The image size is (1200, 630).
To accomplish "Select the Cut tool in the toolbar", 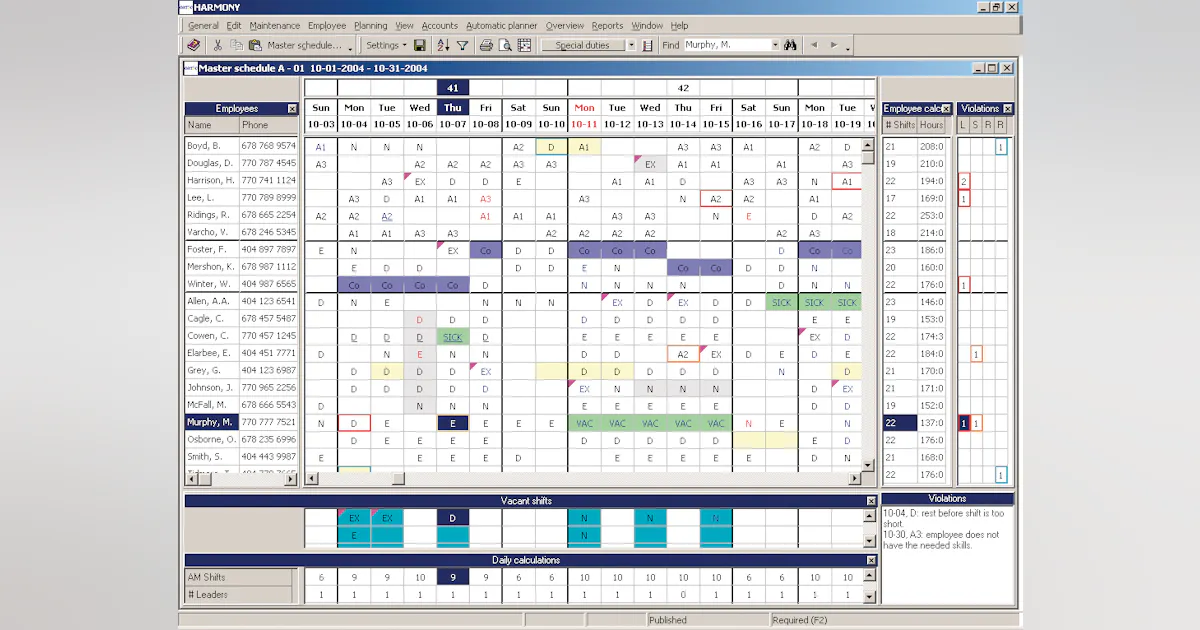I will point(217,45).
